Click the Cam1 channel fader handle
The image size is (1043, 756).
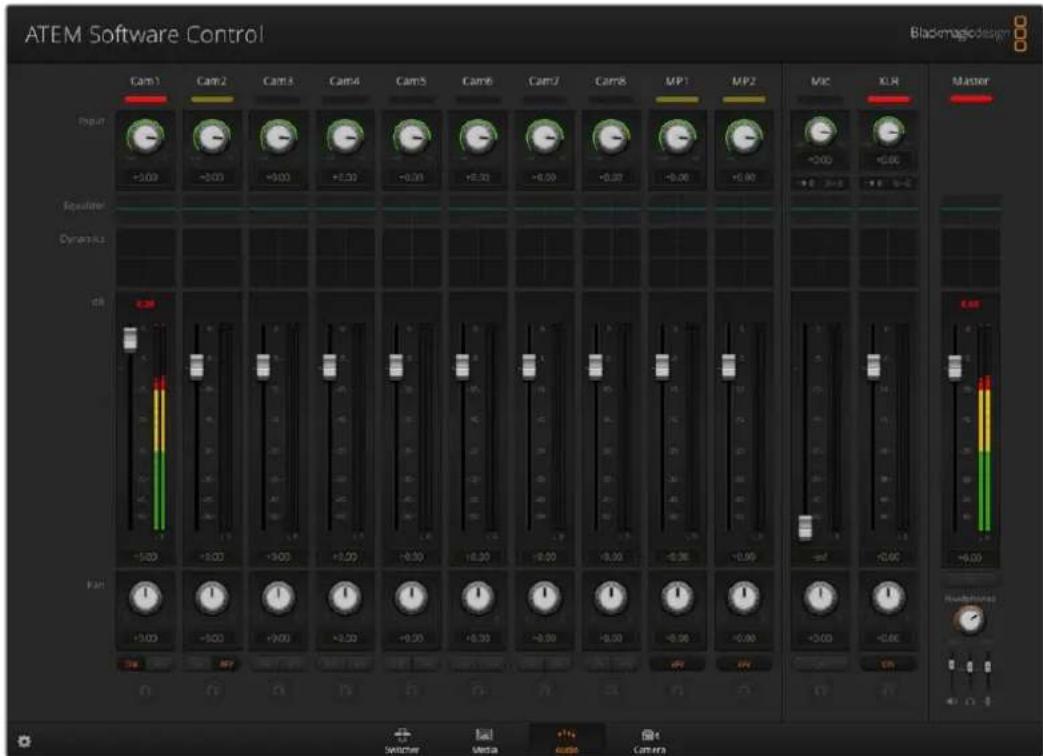(x=130, y=338)
